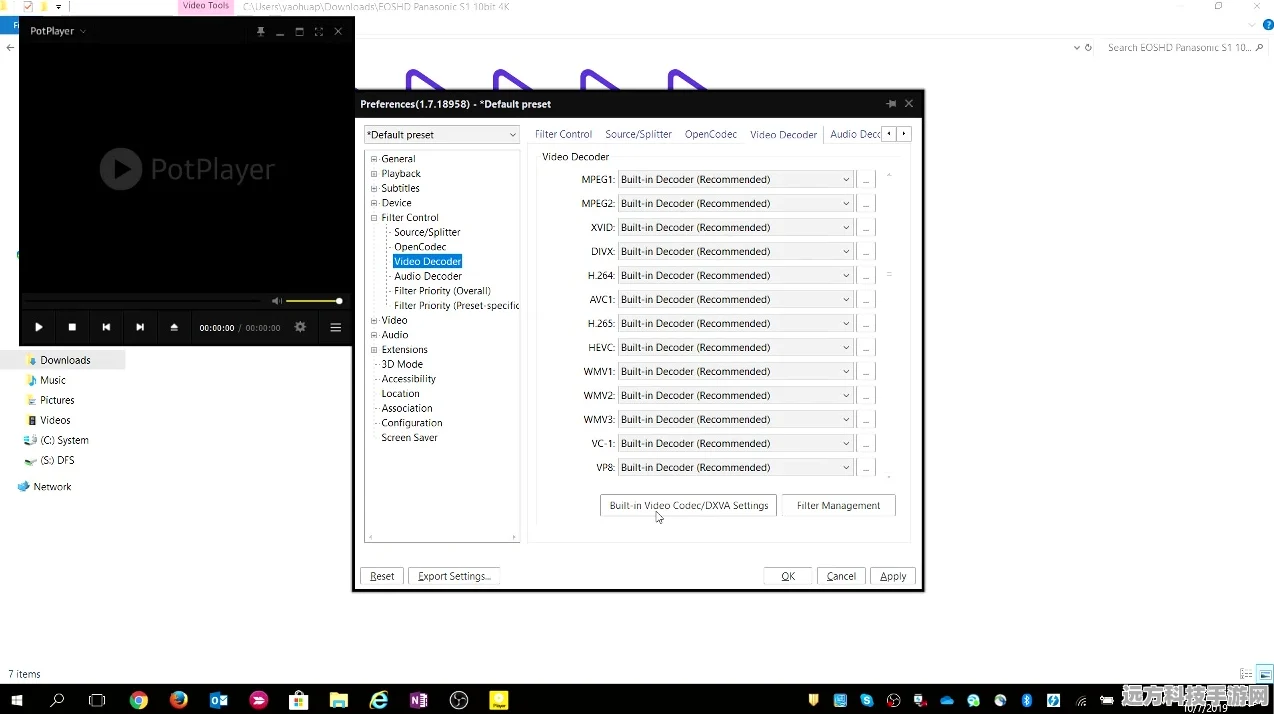The width and height of the screenshot is (1274, 714).
Task: Click the Export Settings... button
Action: [x=454, y=576]
